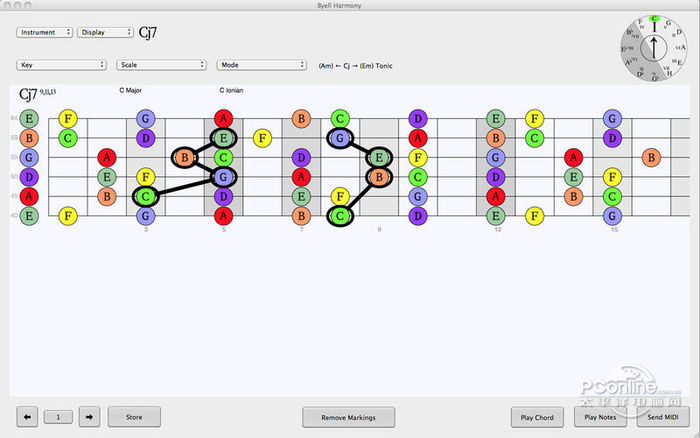Screen dimensions: 700x438
Task: Go to previous stored page with left arrow
Action: (x=27, y=417)
